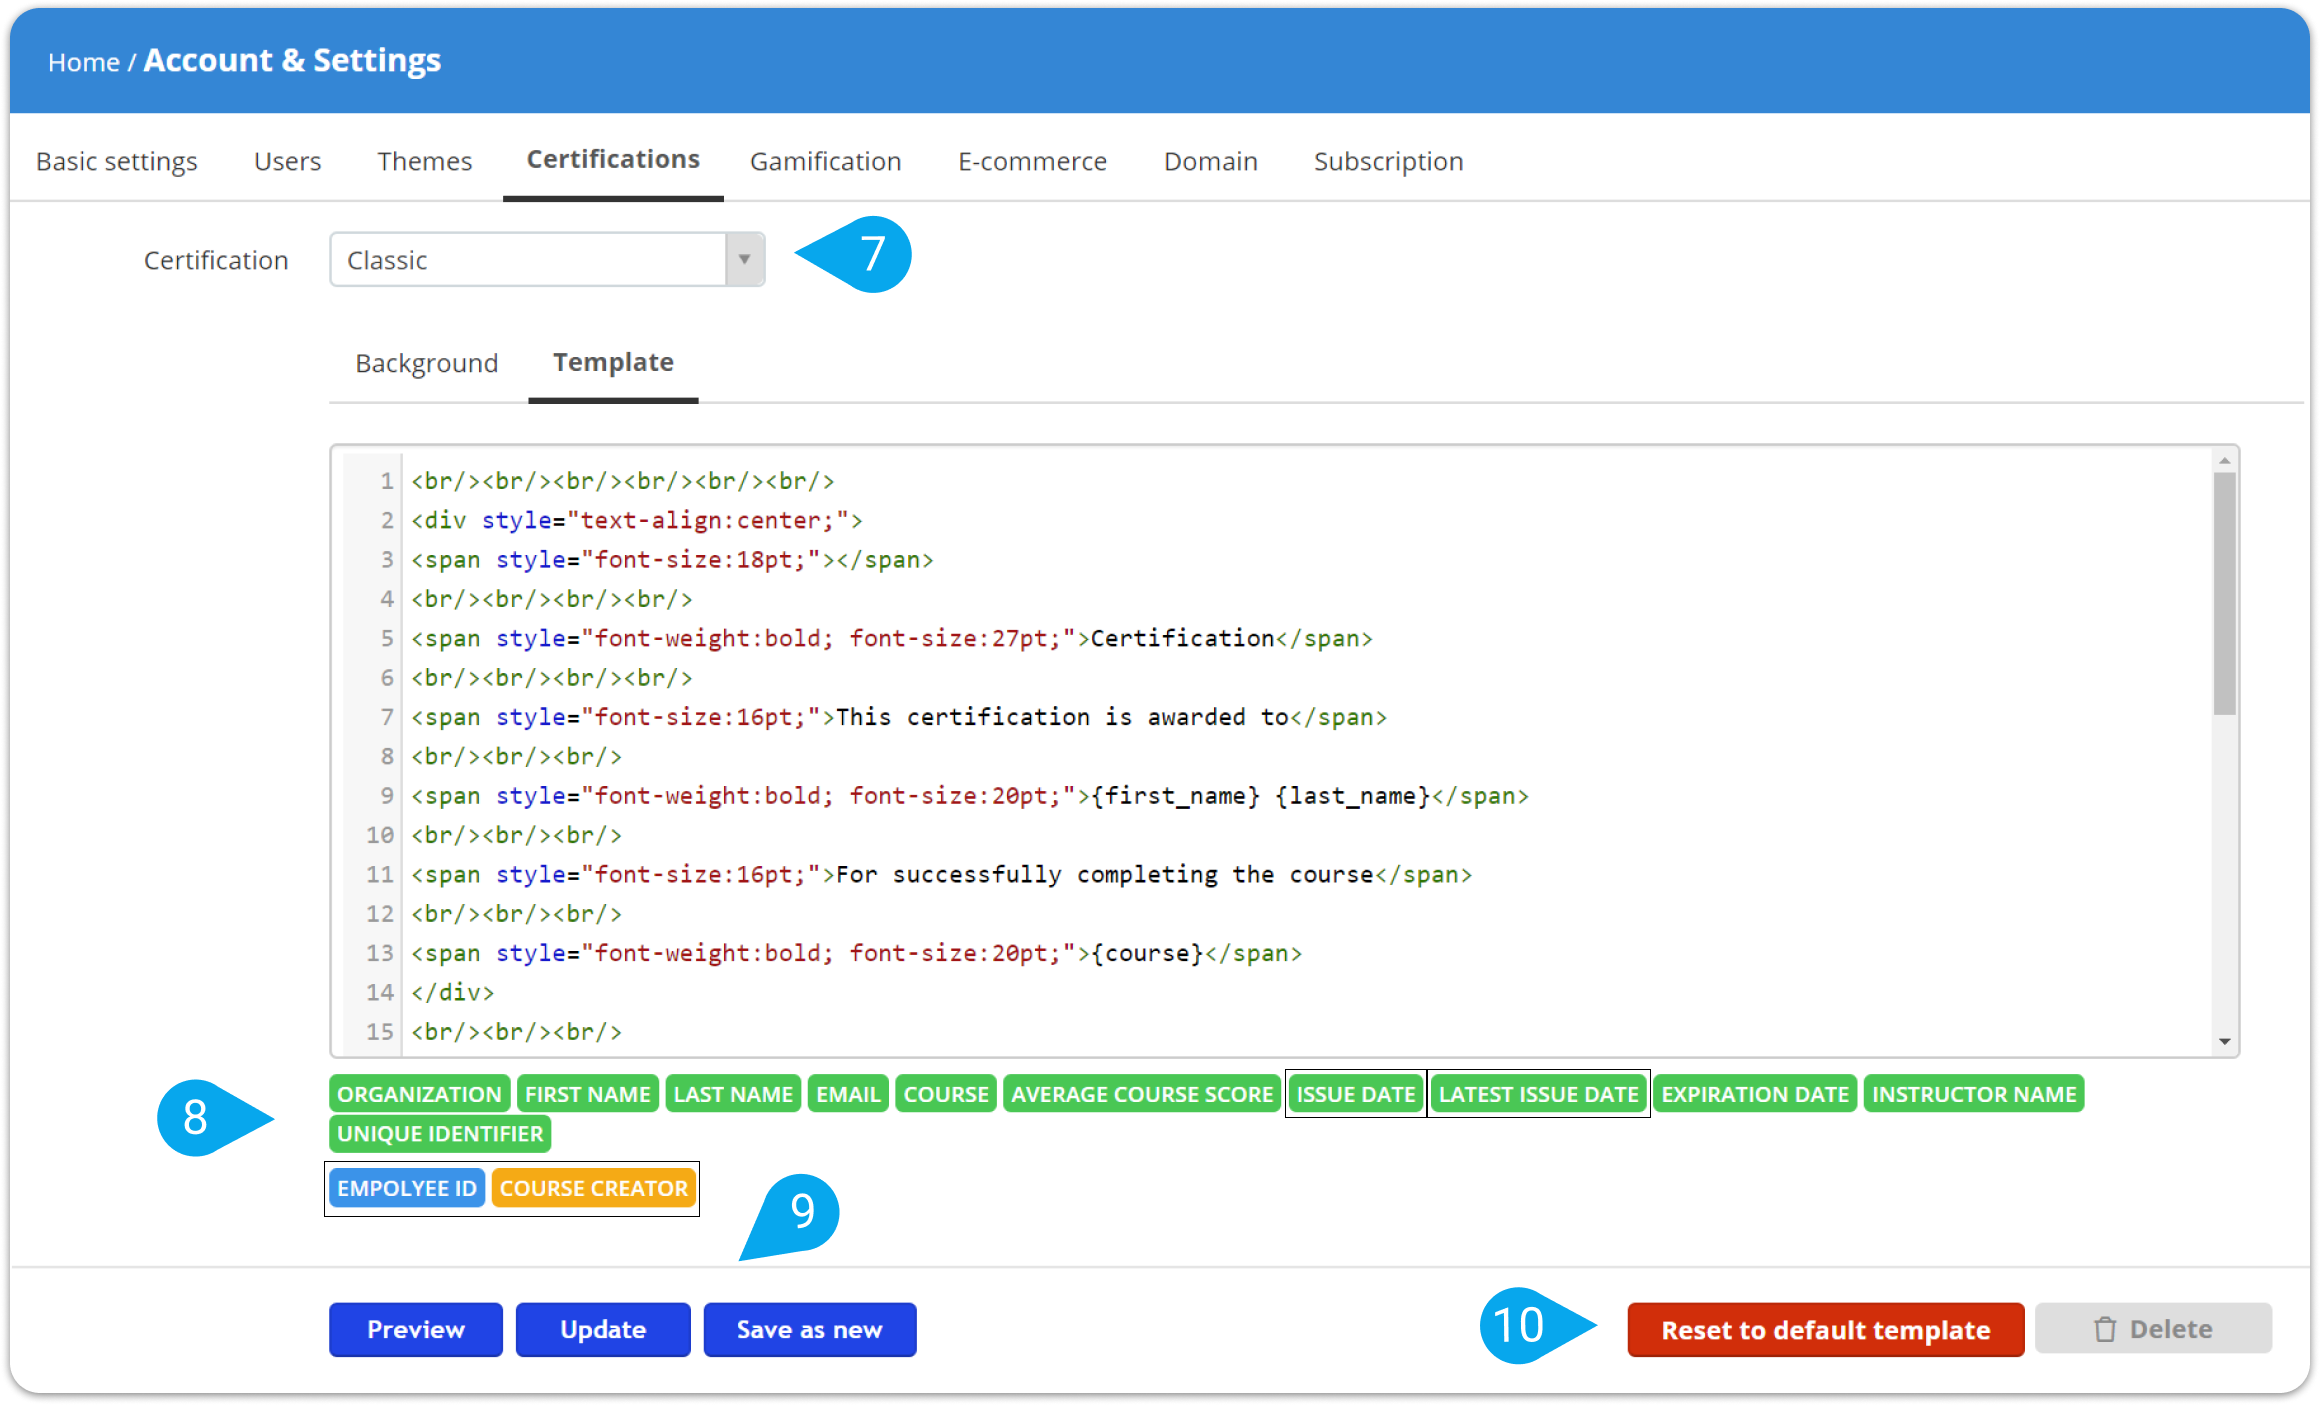This screenshot has width=2320, height=1405.
Task: Insert the COURSE CREATOR tag
Action: pyautogui.click(x=594, y=1188)
